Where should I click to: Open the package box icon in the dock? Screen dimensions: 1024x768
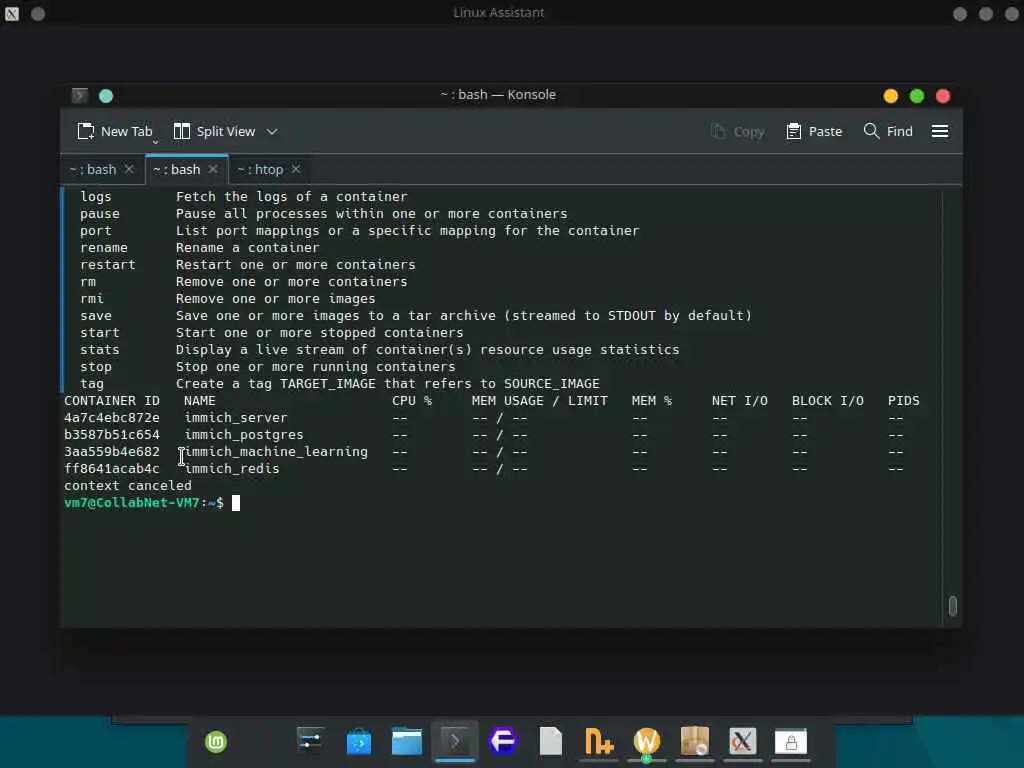[x=695, y=741]
